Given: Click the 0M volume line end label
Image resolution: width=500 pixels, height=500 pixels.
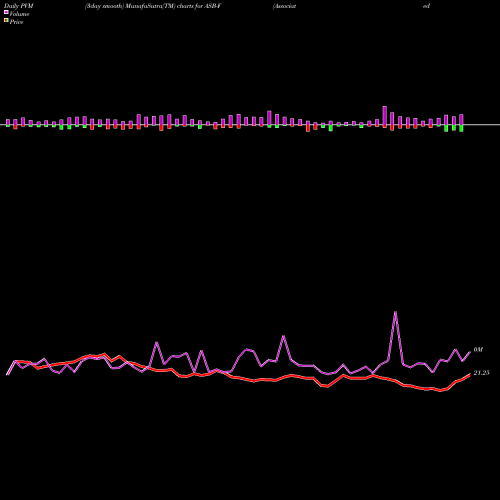Looking at the screenshot, I should [x=478, y=350].
